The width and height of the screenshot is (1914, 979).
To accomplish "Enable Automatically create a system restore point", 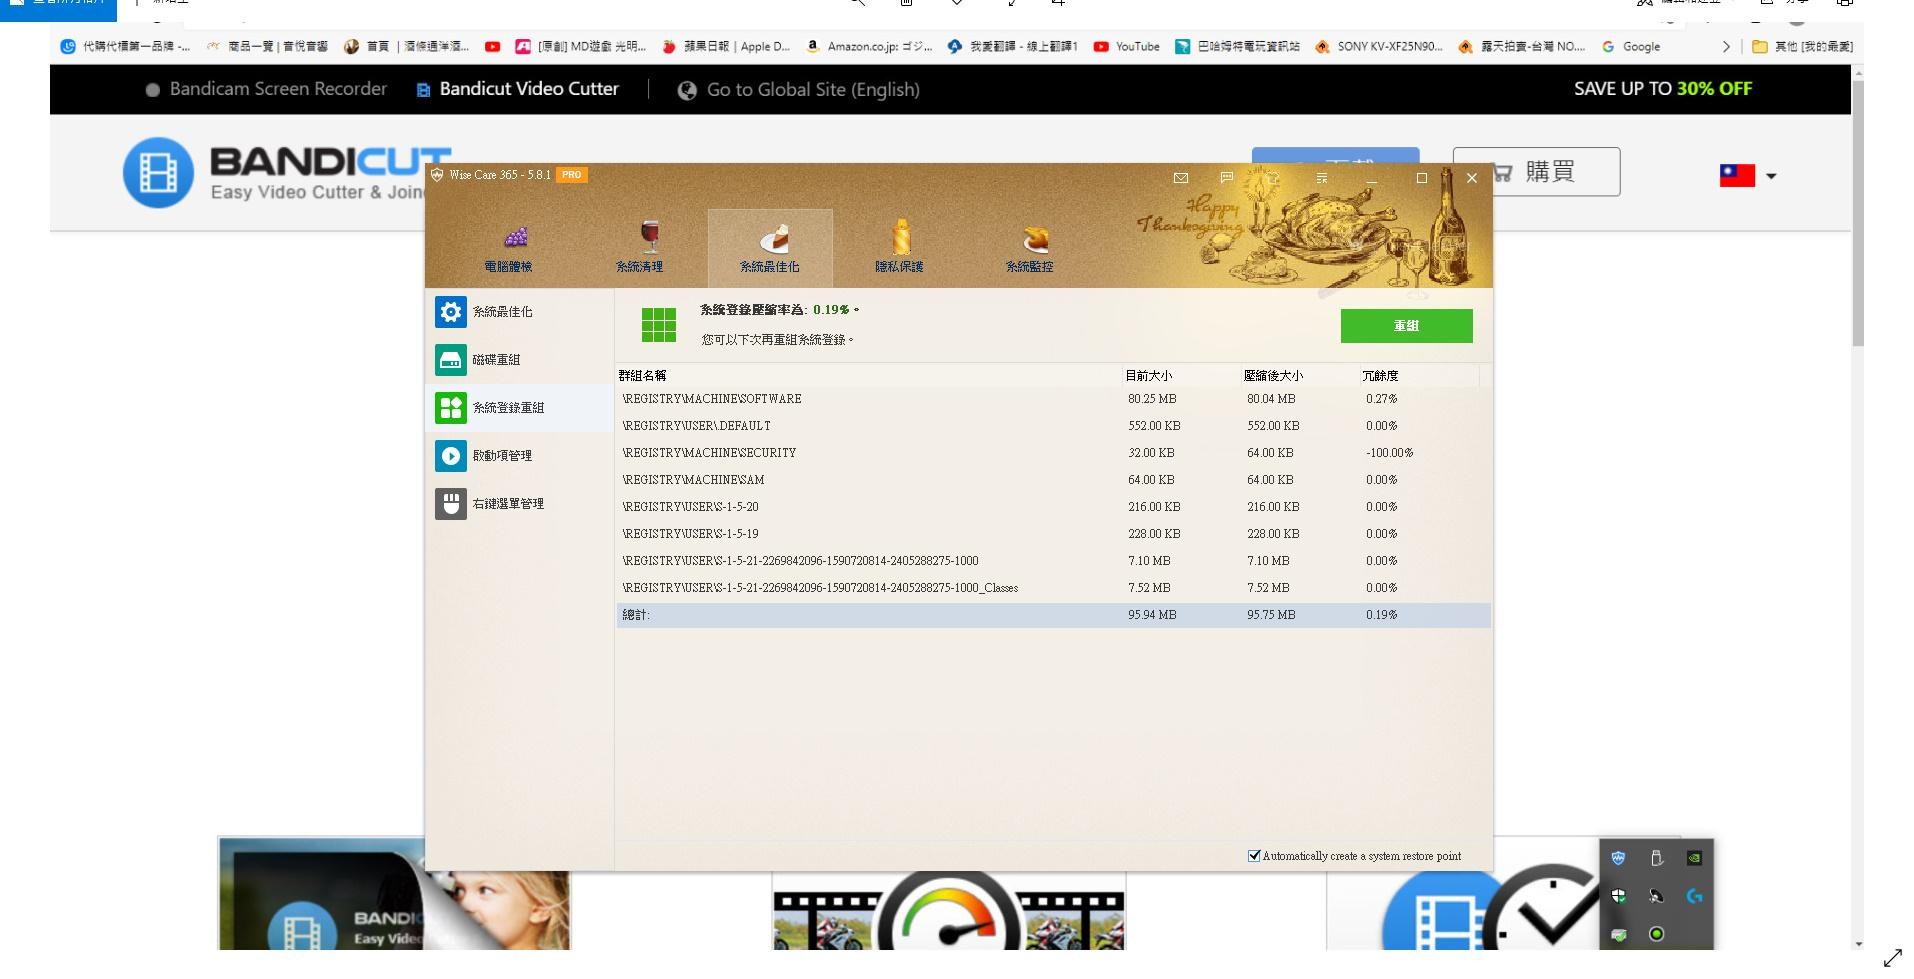I will pos(1253,856).
